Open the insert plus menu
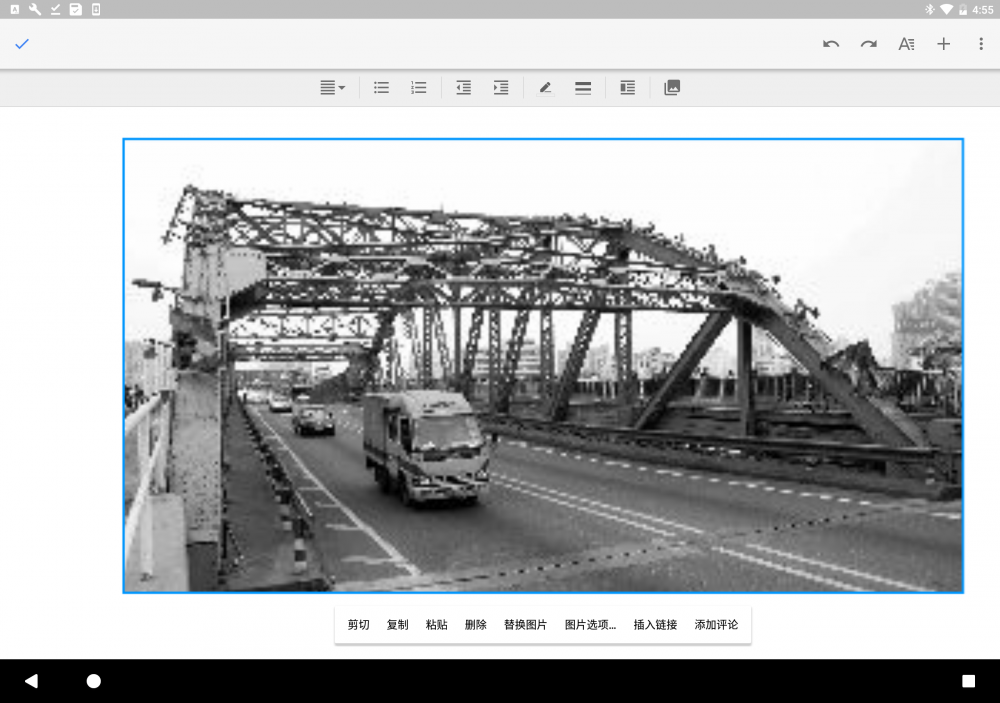 tap(943, 44)
